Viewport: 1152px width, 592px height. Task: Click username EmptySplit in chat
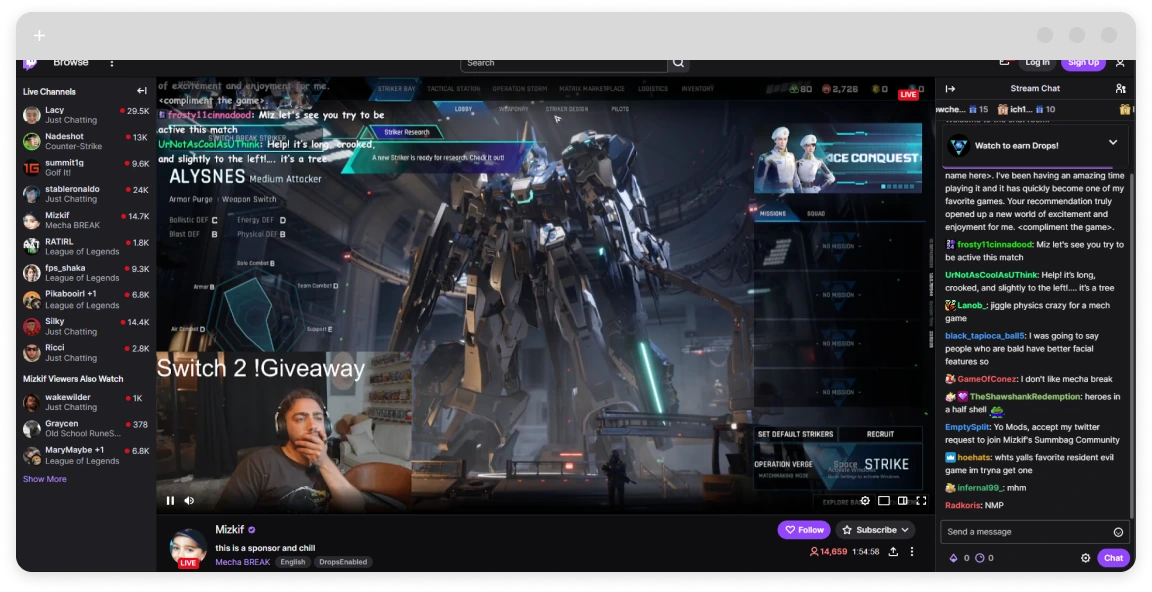[x=967, y=427]
